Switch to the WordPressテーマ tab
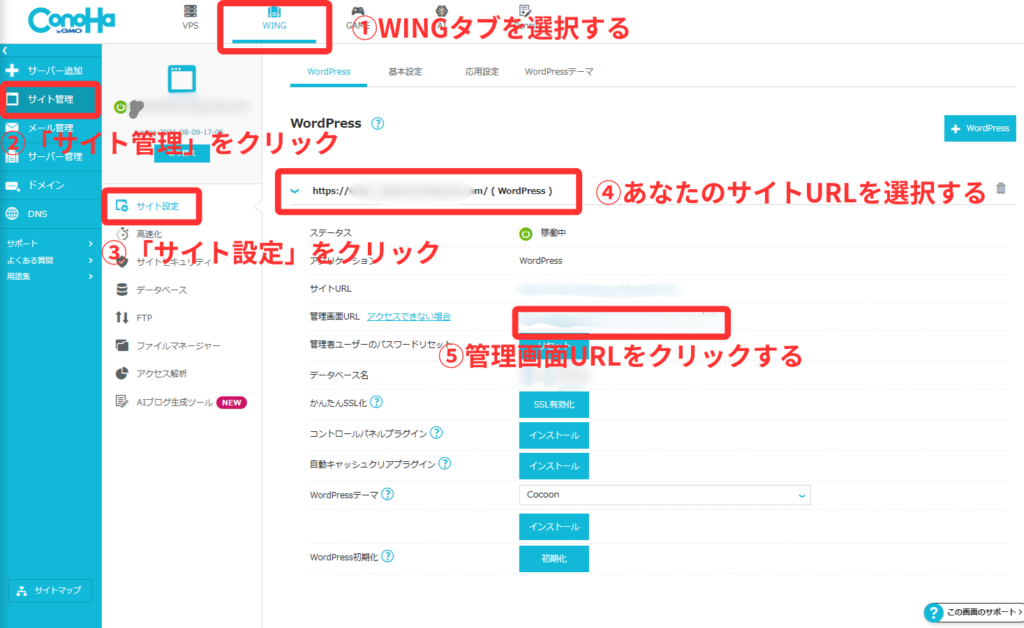1024x628 pixels. [559, 72]
